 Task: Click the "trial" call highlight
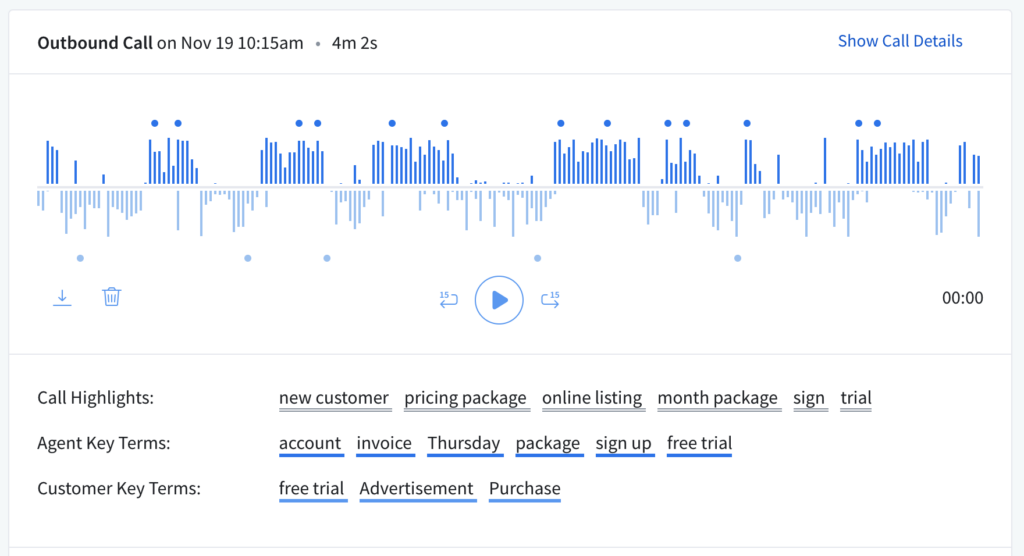(856, 398)
